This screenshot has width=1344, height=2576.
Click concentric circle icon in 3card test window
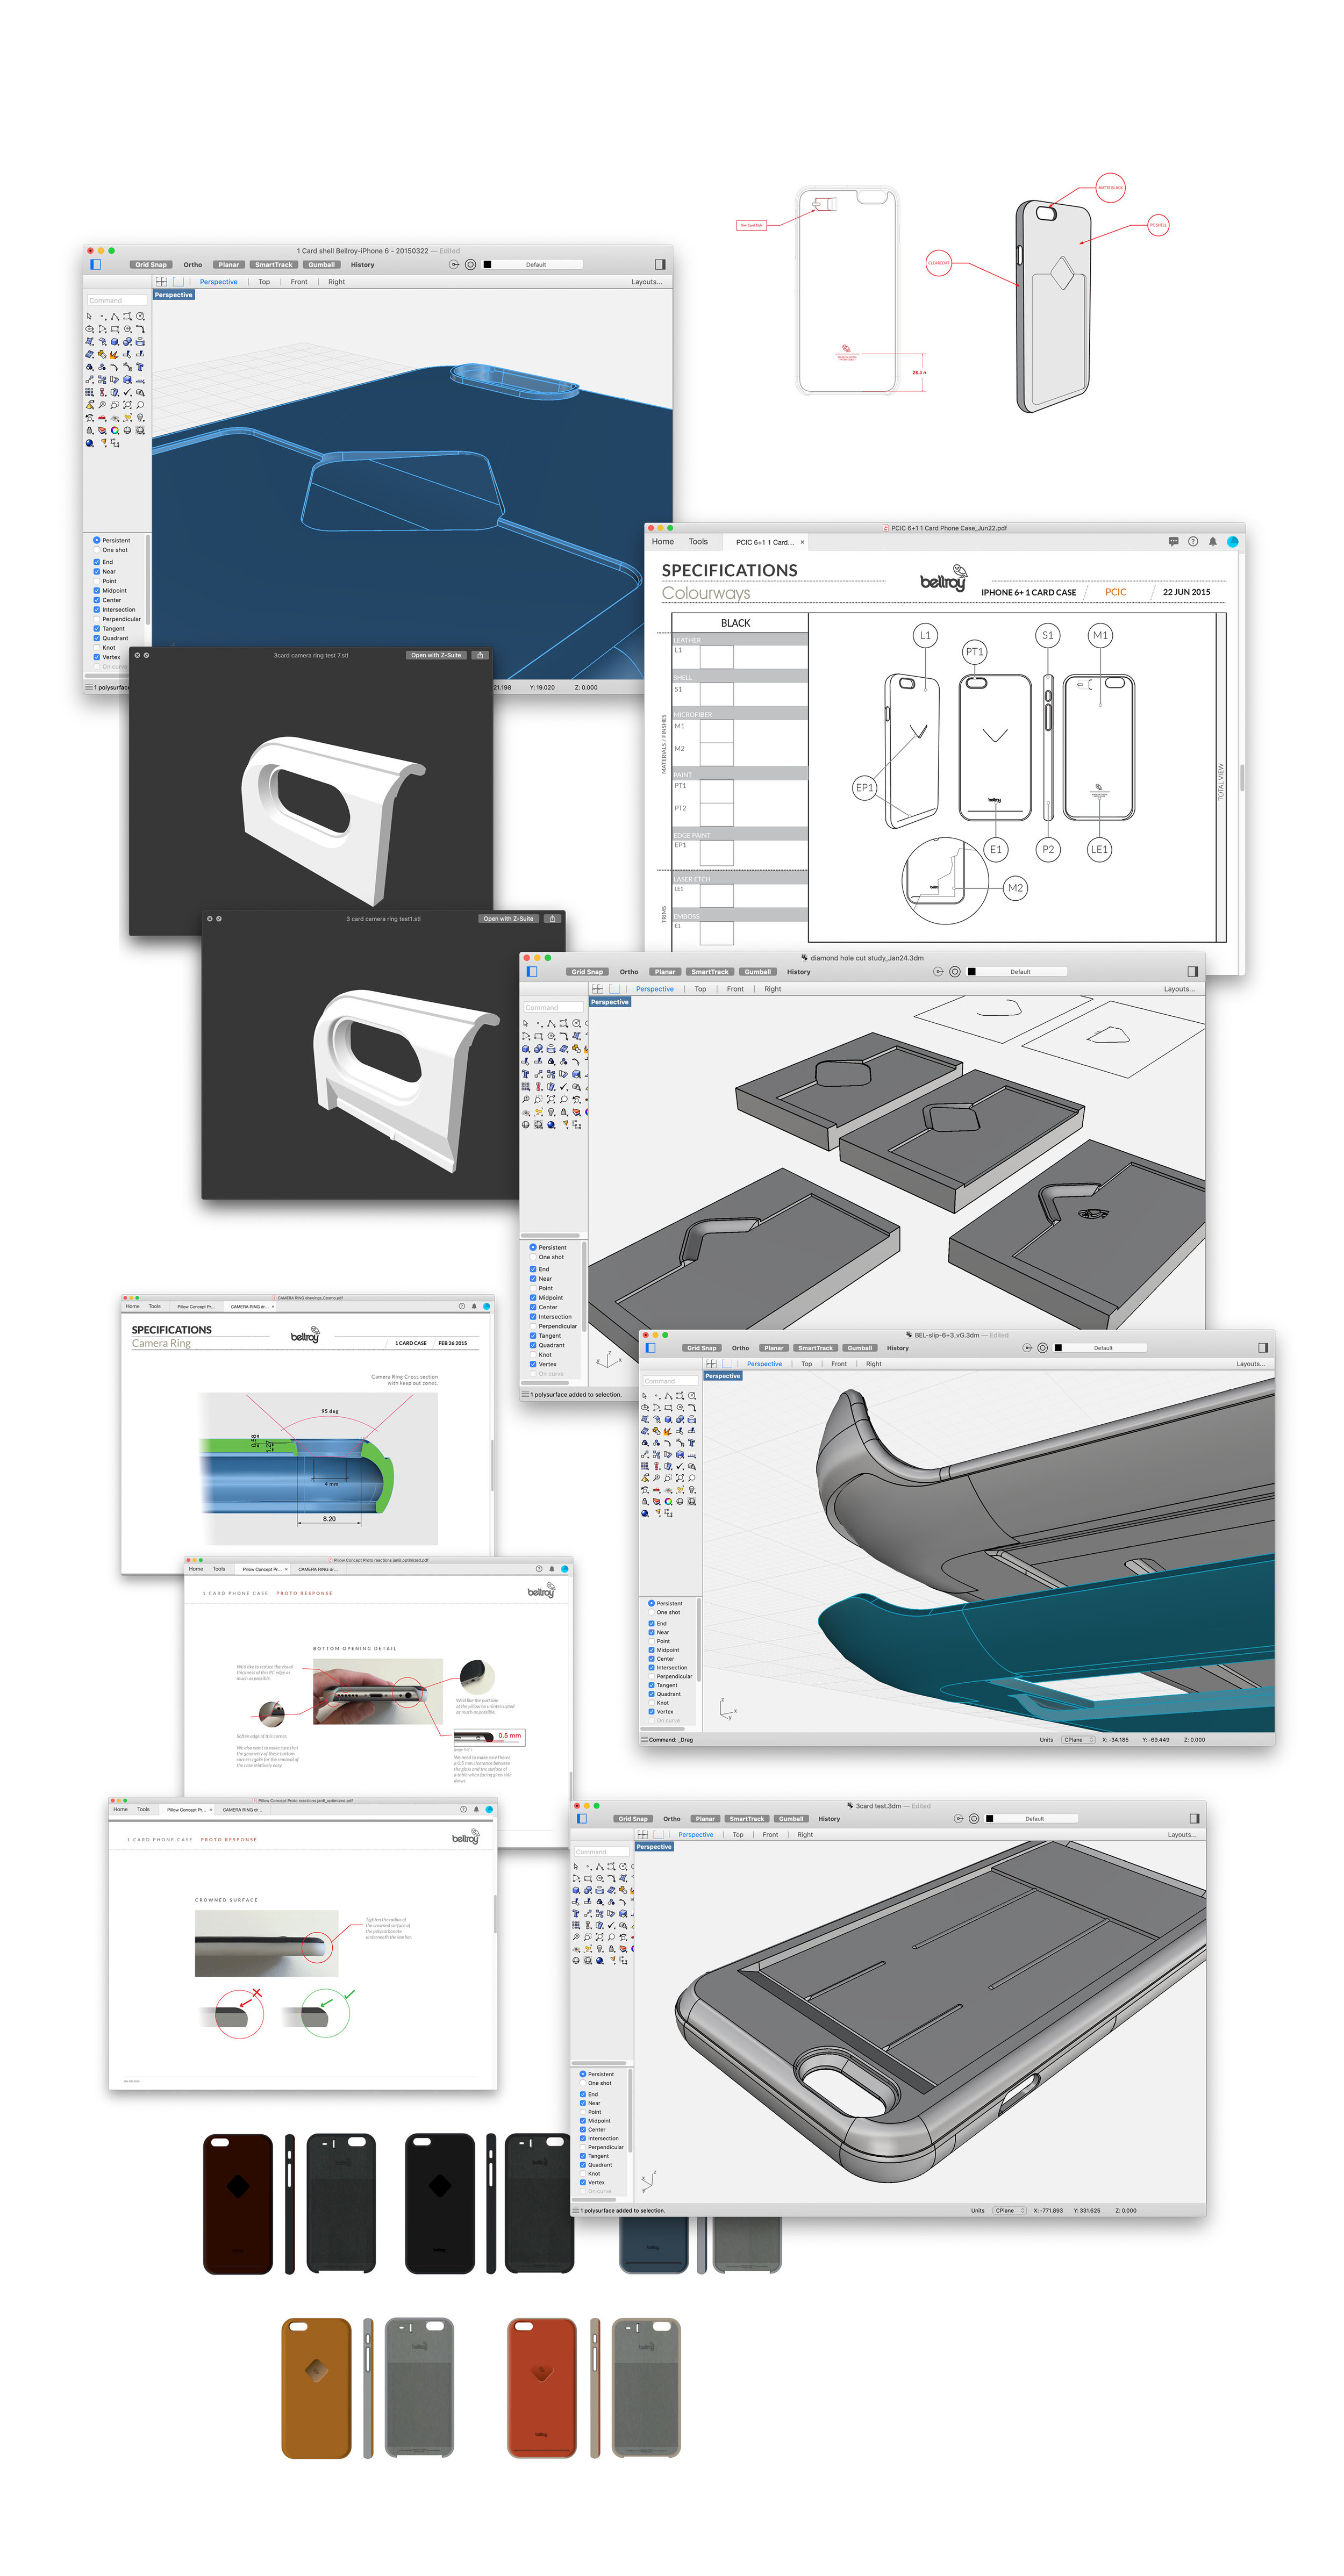[974, 1819]
